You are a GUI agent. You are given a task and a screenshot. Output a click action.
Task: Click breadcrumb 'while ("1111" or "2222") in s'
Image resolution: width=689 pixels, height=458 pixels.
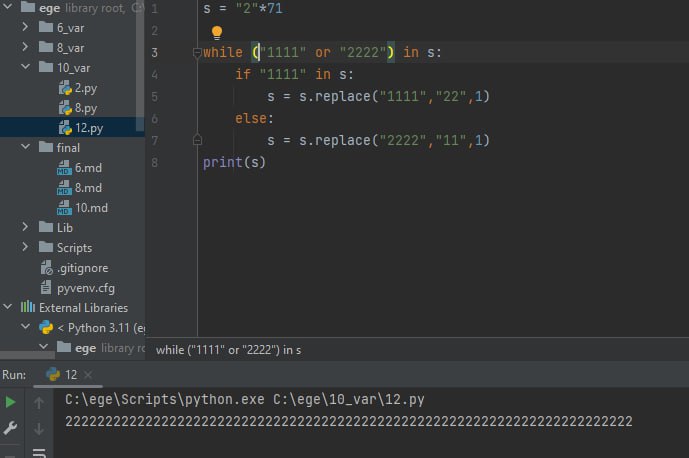pos(228,350)
